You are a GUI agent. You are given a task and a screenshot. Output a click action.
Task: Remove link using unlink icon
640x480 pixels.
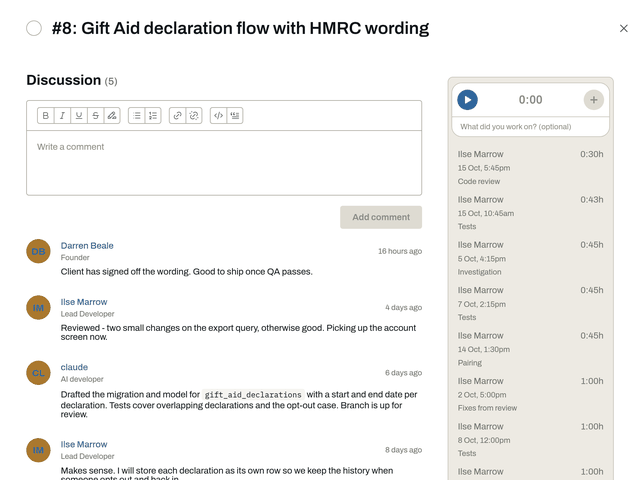194,116
